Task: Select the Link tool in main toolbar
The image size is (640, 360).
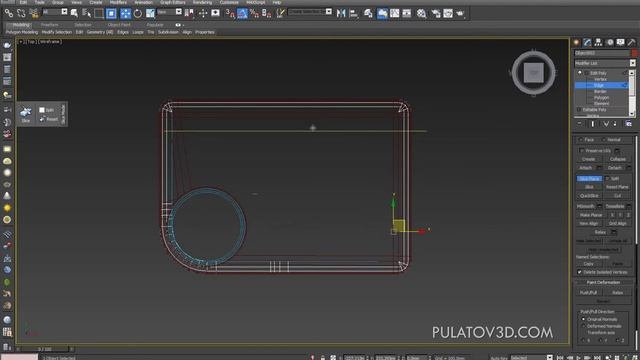Action: (9, 13)
